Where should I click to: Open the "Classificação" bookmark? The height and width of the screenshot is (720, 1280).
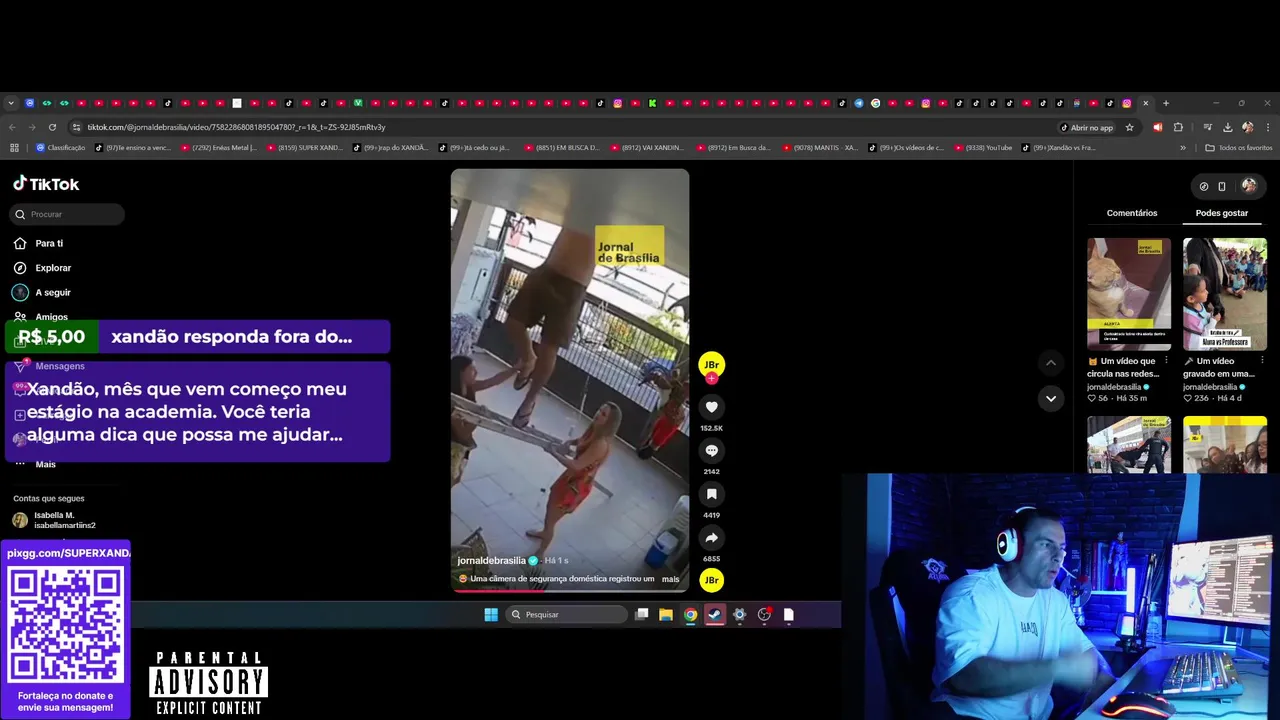(61, 148)
